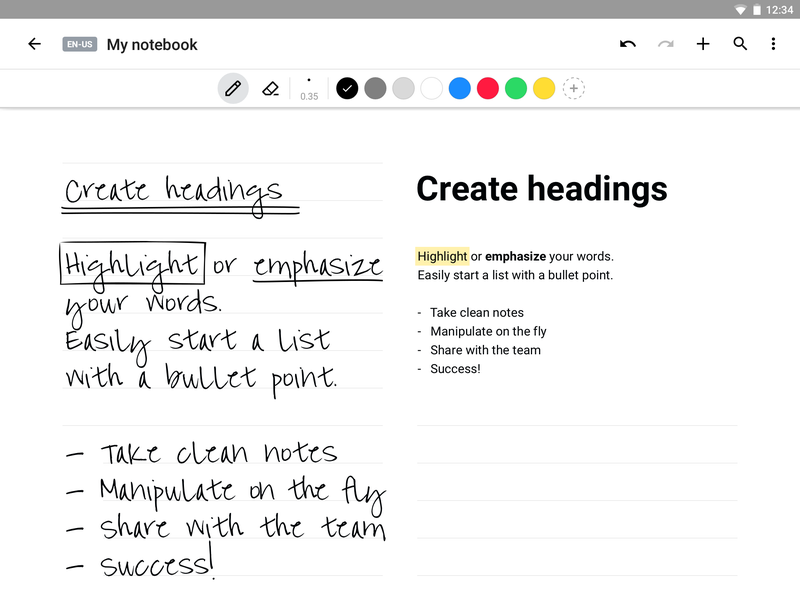Choose the dark gray ink color
This screenshot has width=800, height=600.
tap(376, 88)
